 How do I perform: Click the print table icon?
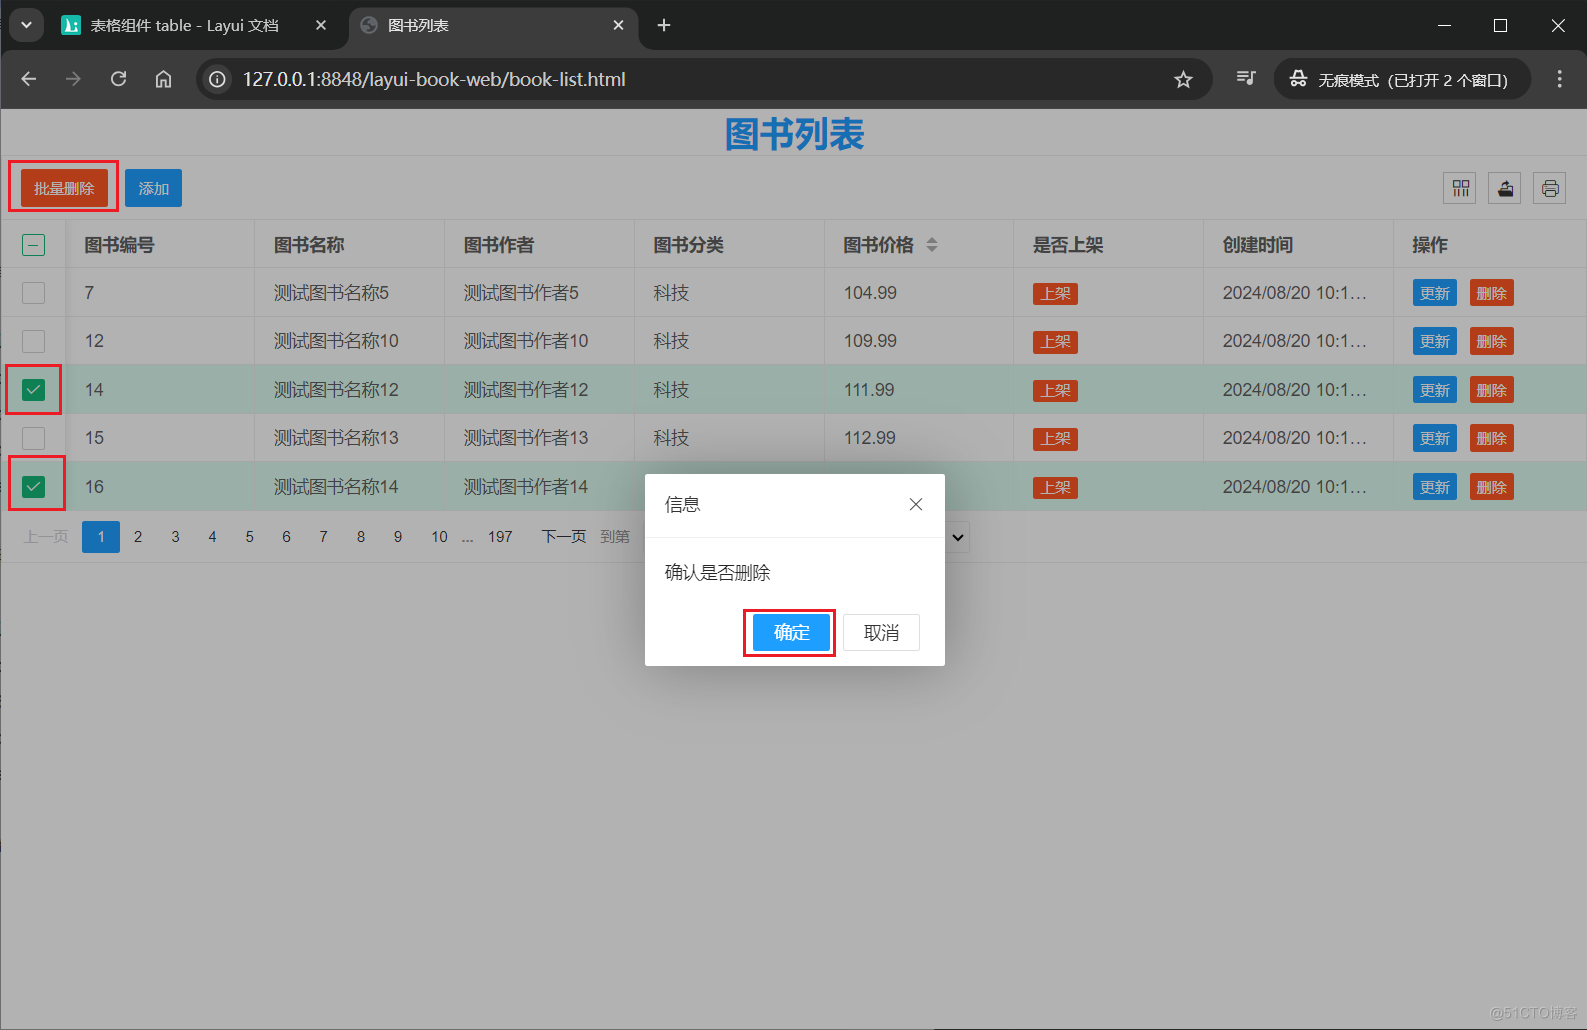click(x=1550, y=188)
